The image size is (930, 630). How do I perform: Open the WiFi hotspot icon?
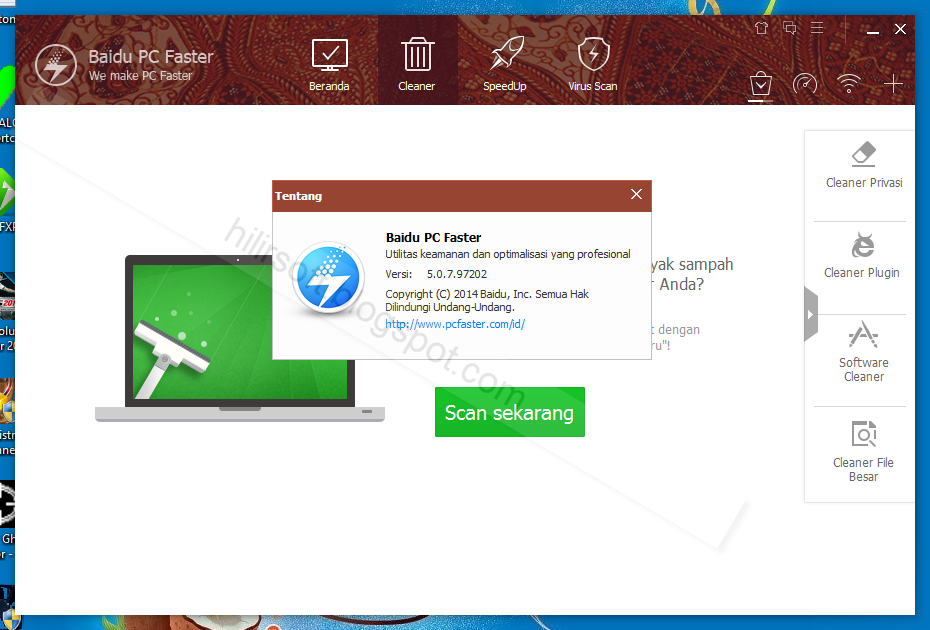[x=849, y=84]
